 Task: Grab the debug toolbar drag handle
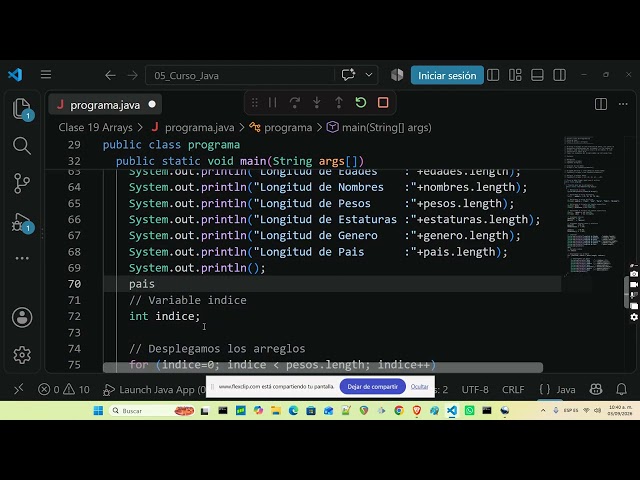pos(255,102)
